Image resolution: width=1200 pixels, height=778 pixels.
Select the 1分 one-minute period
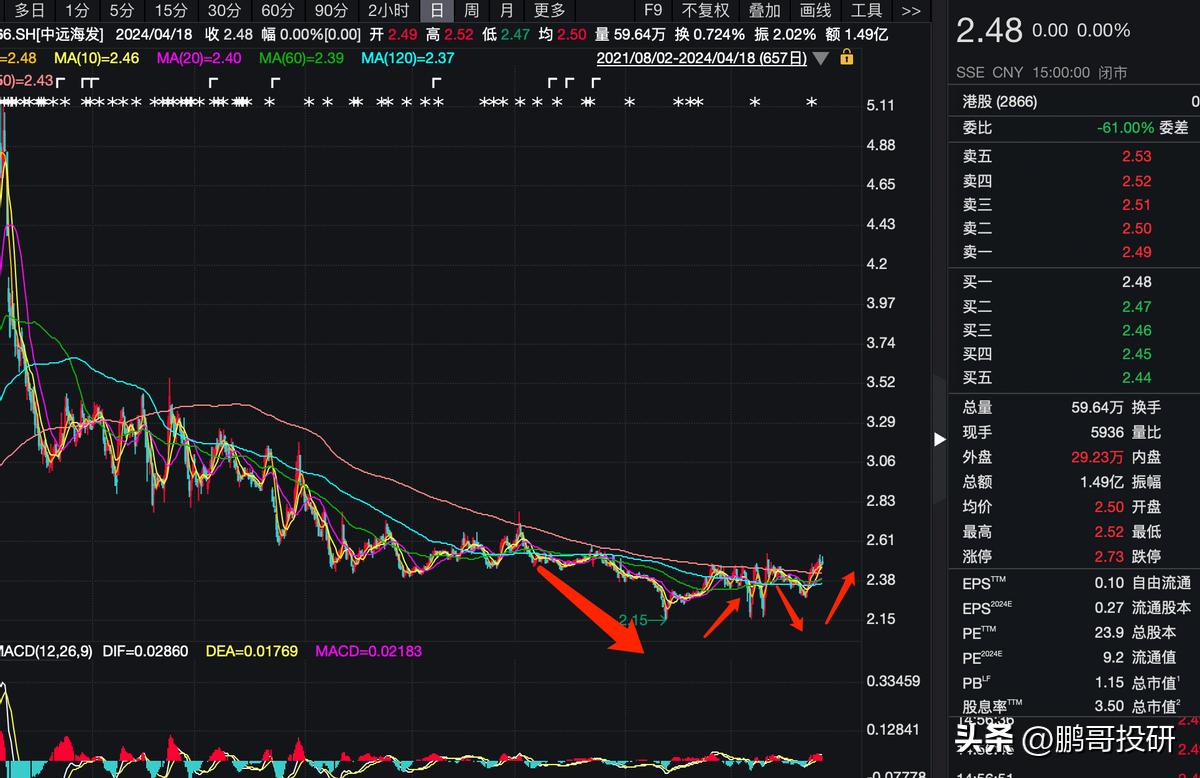(77, 11)
